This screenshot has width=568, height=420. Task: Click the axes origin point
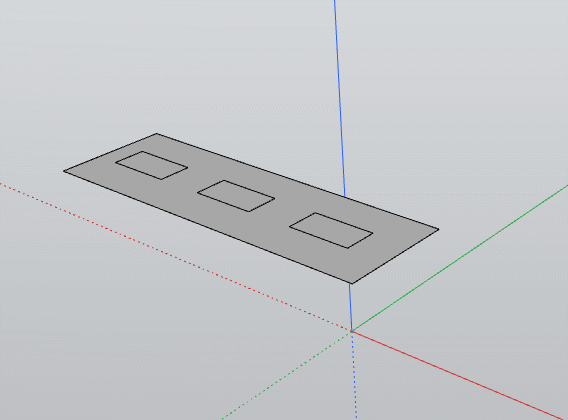(351, 331)
